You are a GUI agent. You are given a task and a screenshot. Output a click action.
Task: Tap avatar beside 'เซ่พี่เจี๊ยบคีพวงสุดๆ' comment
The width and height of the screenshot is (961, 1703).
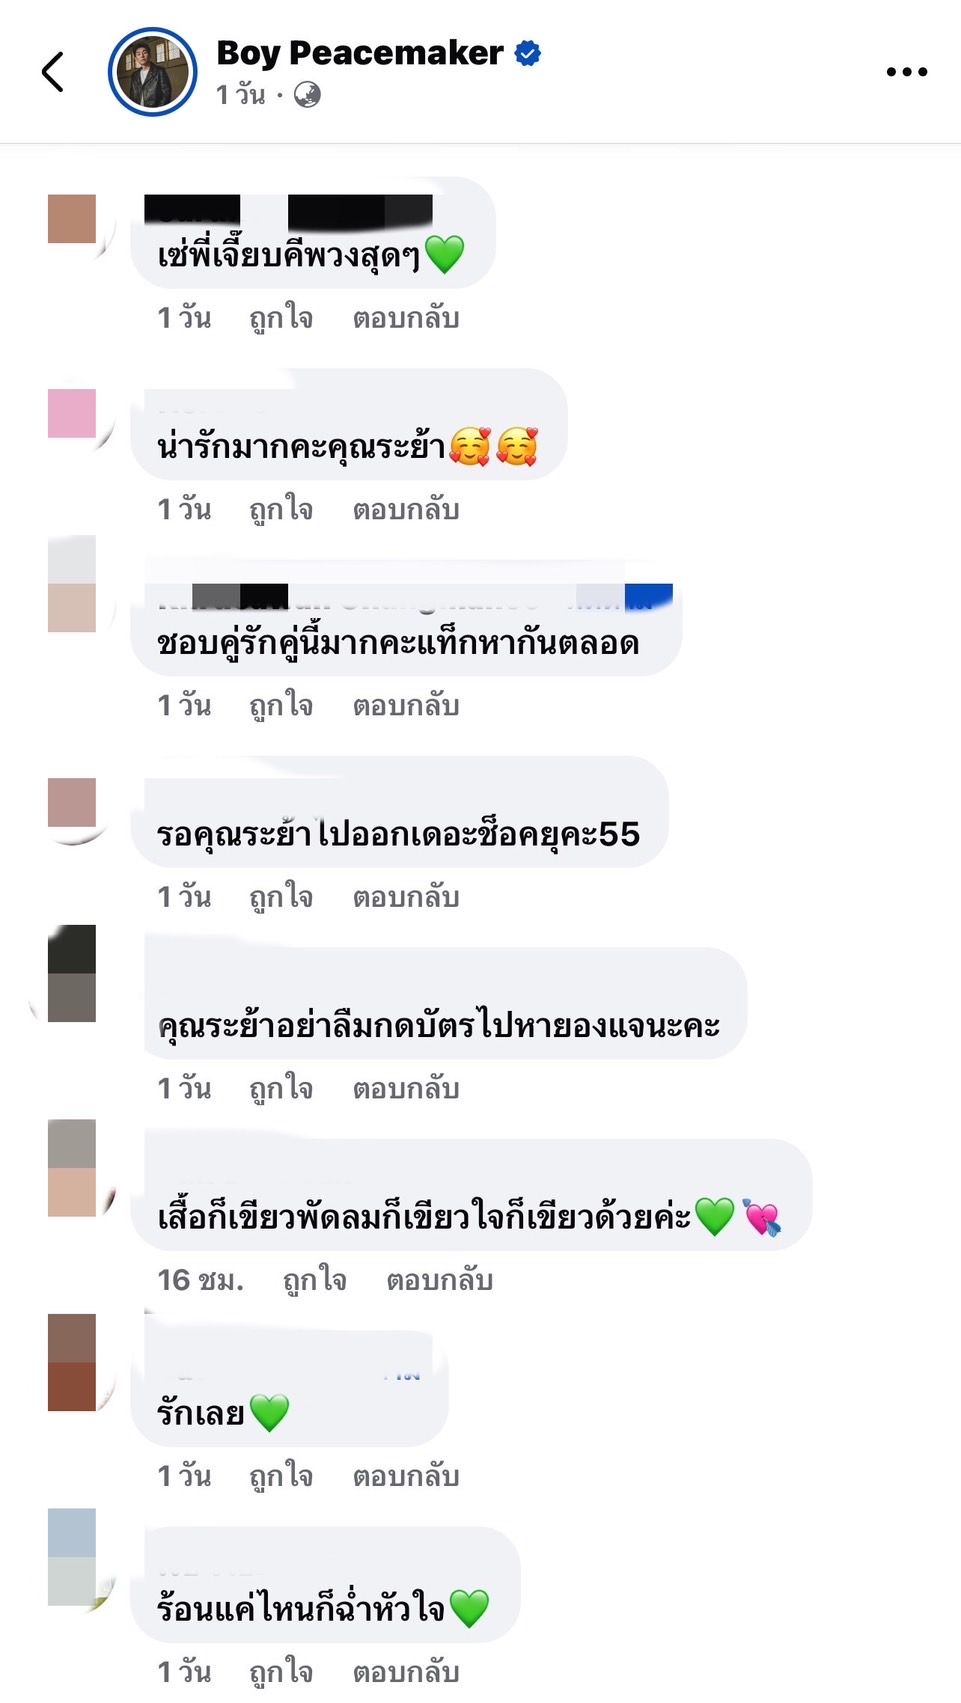(72, 219)
